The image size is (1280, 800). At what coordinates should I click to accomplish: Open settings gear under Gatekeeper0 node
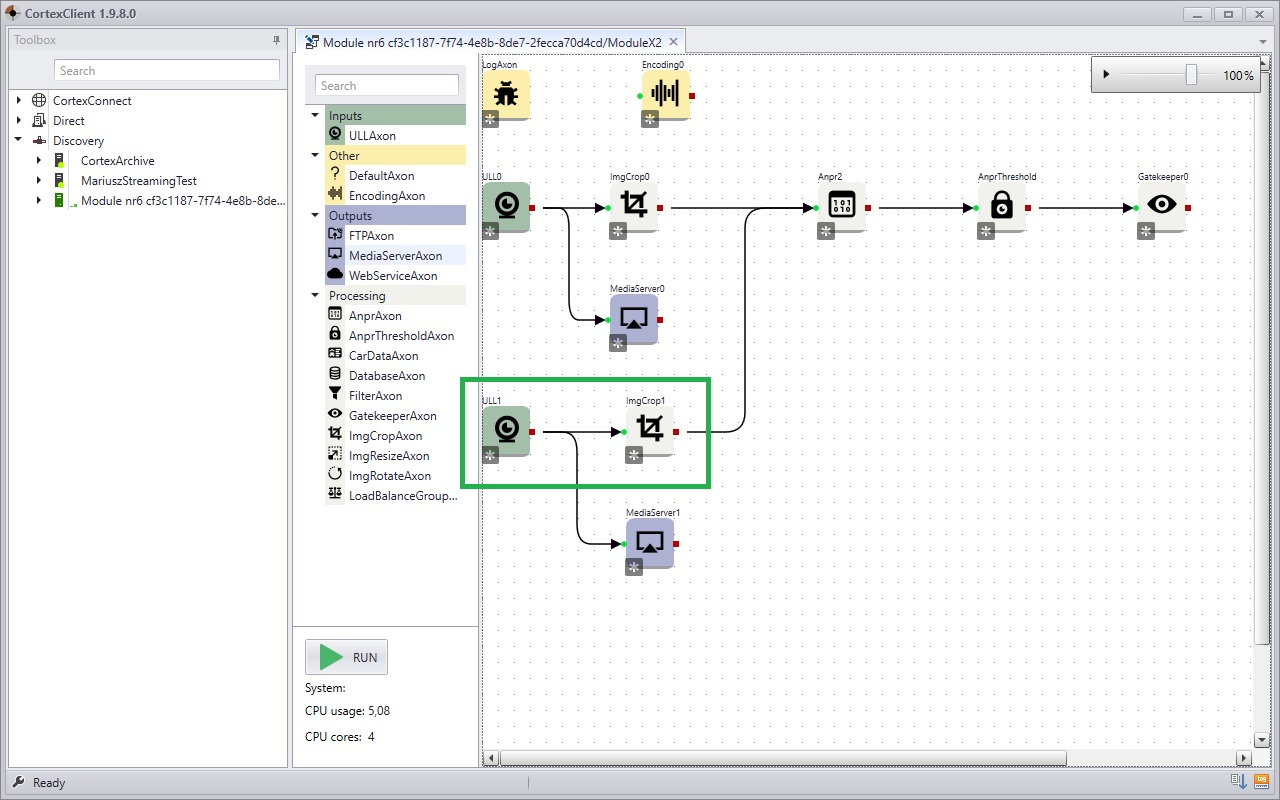[1146, 231]
